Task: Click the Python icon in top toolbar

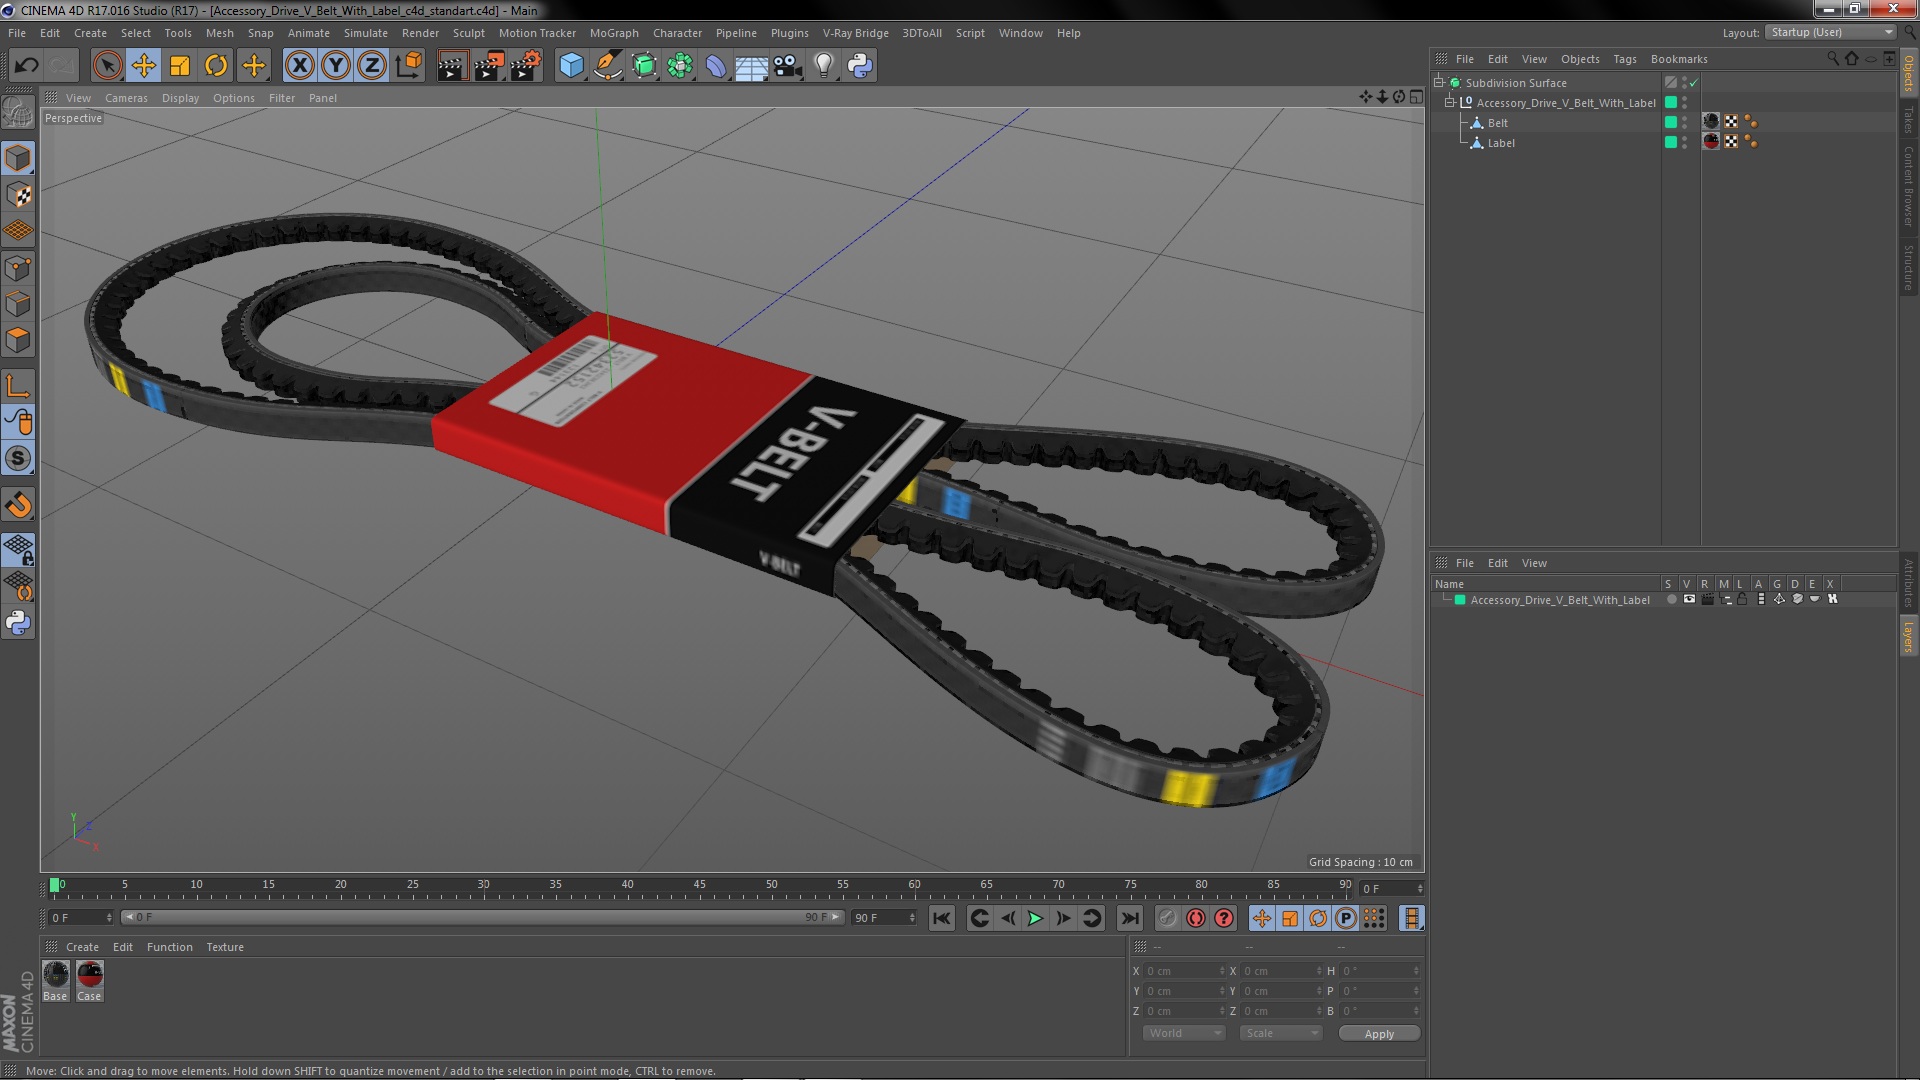Action: pyautogui.click(x=860, y=66)
